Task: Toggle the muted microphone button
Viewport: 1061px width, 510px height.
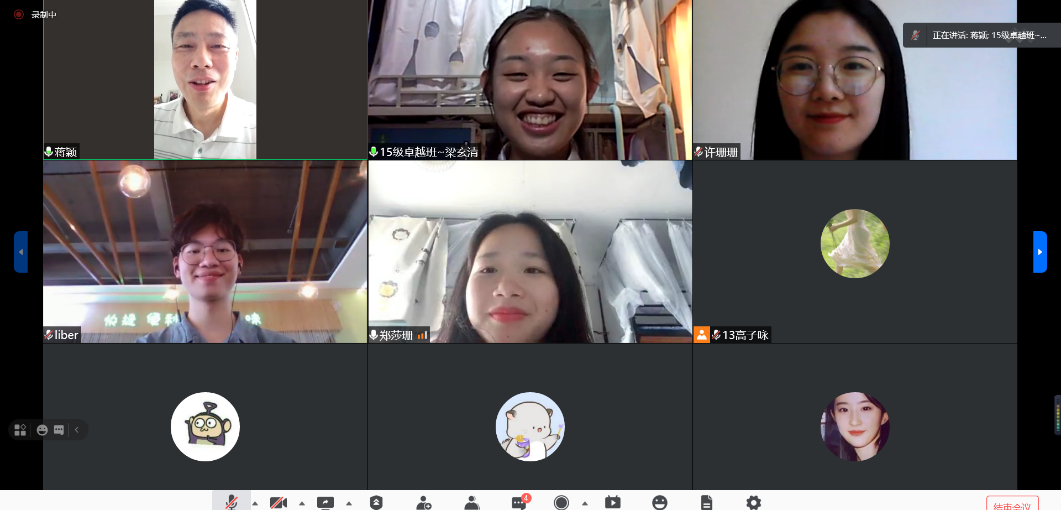Action: tap(231, 502)
